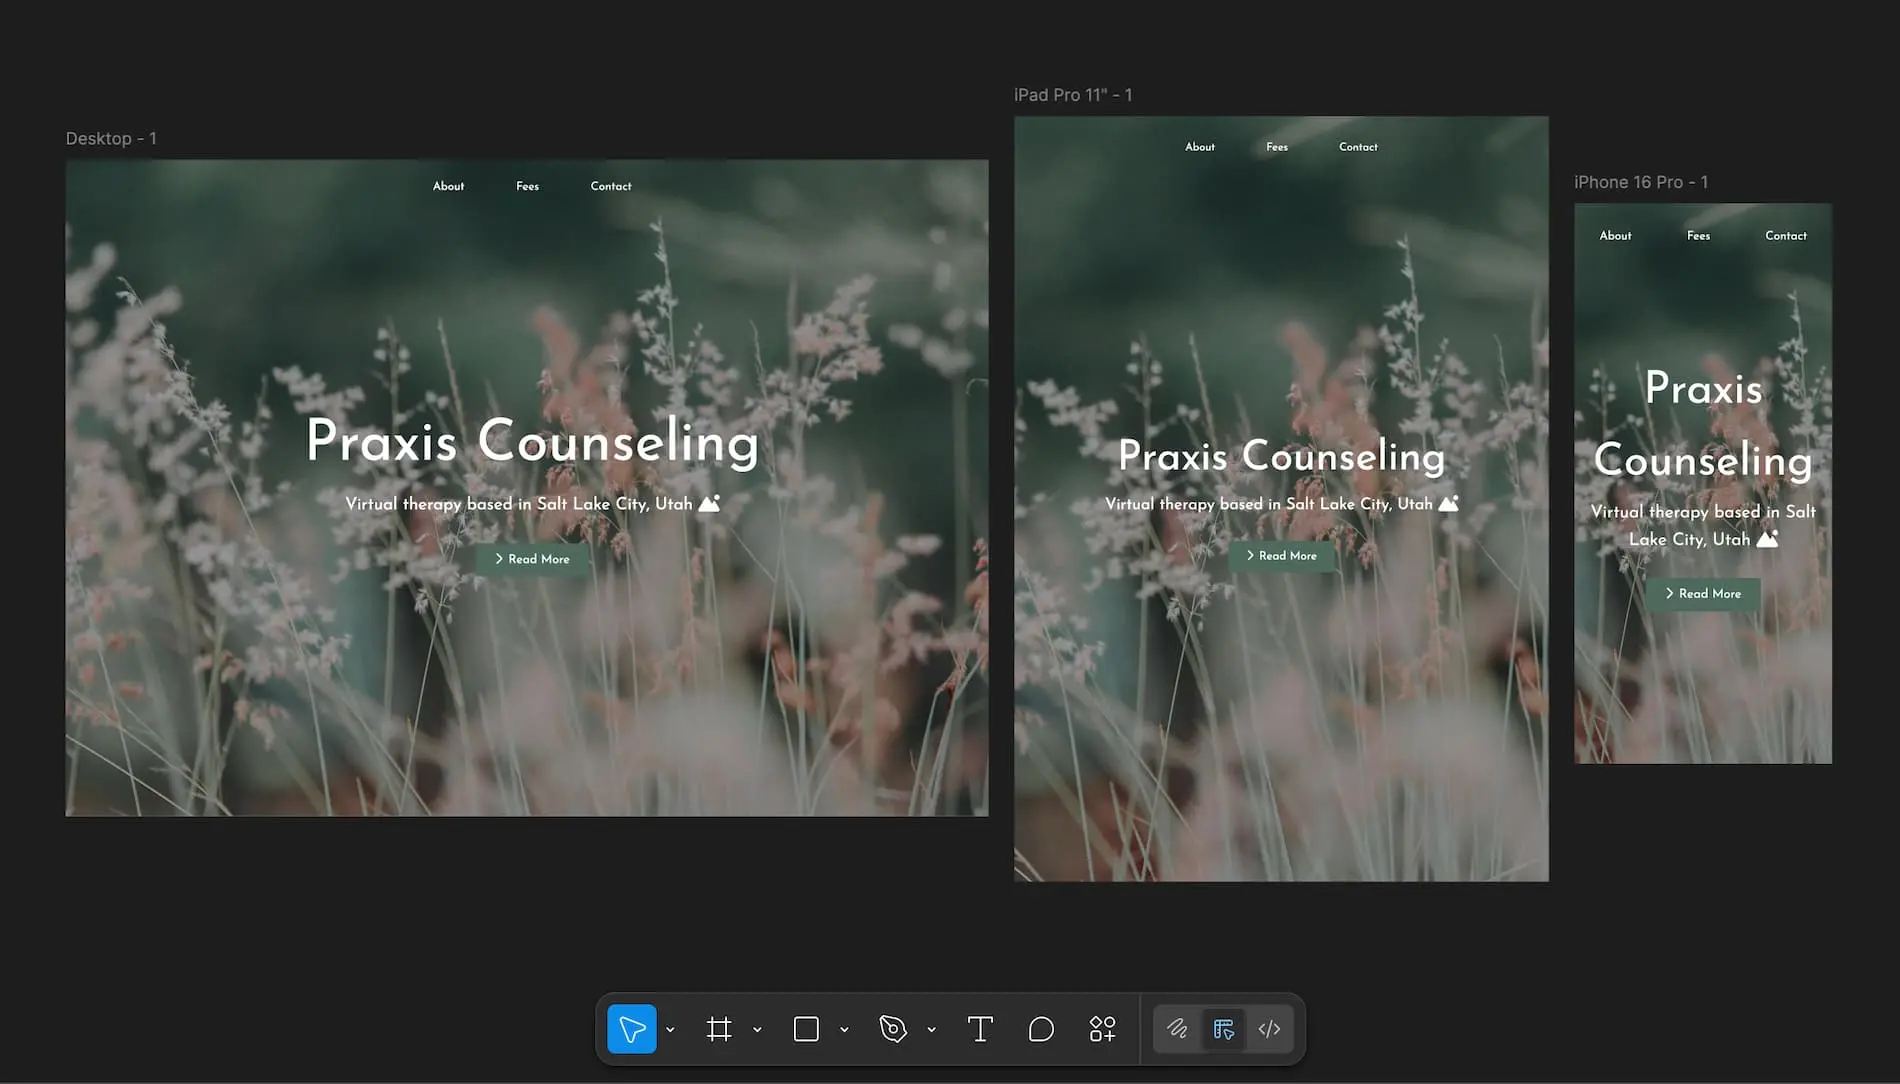The height and width of the screenshot is (1084, 1900).
Task: Expand the Shape tool dropdown chevron
Action: coord(845,1028)
